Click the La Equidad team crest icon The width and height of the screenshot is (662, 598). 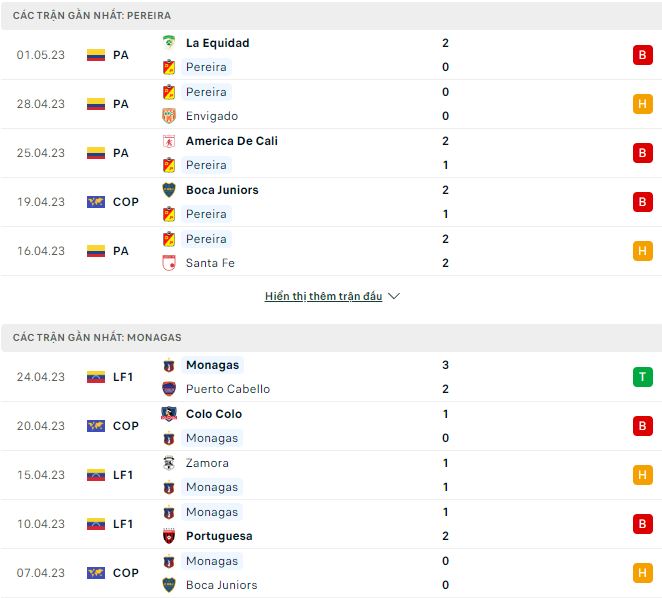(168, 43)
